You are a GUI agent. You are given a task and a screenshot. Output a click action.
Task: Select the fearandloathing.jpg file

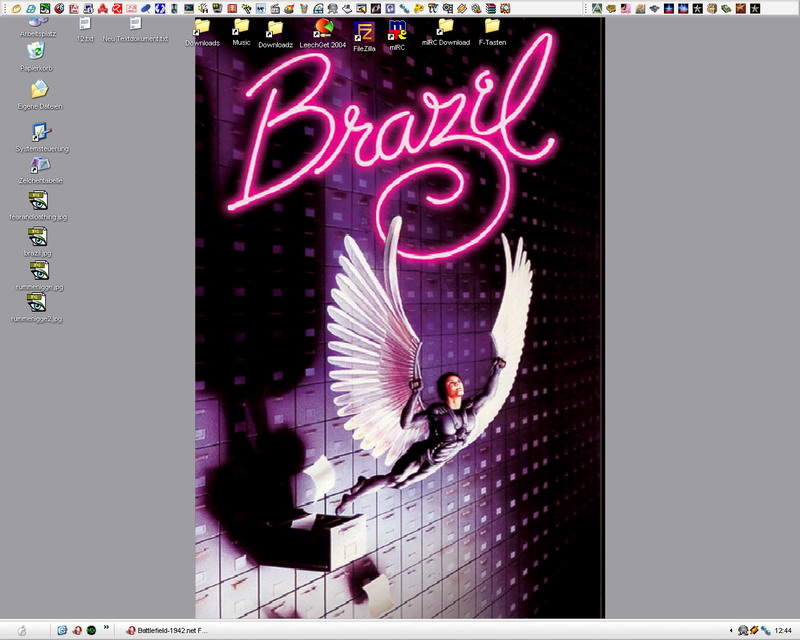[38, 206]
